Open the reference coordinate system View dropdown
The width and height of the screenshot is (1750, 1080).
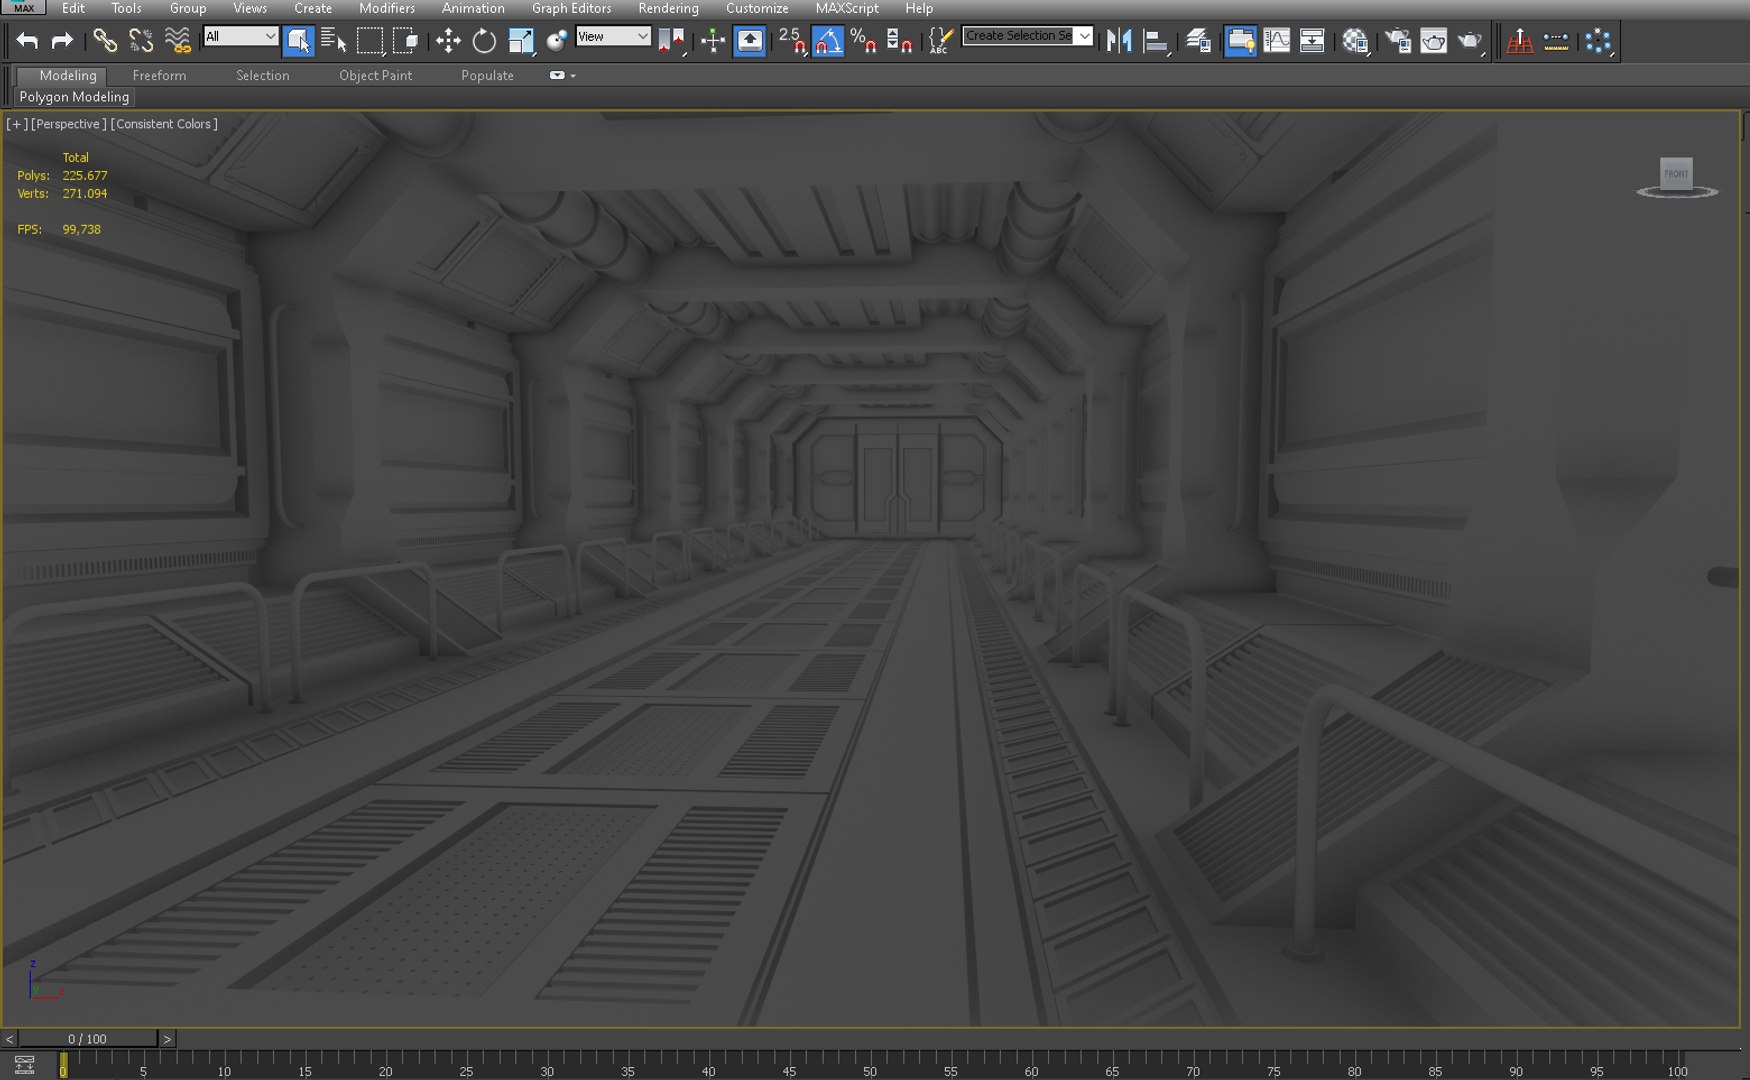coord(613,36)
